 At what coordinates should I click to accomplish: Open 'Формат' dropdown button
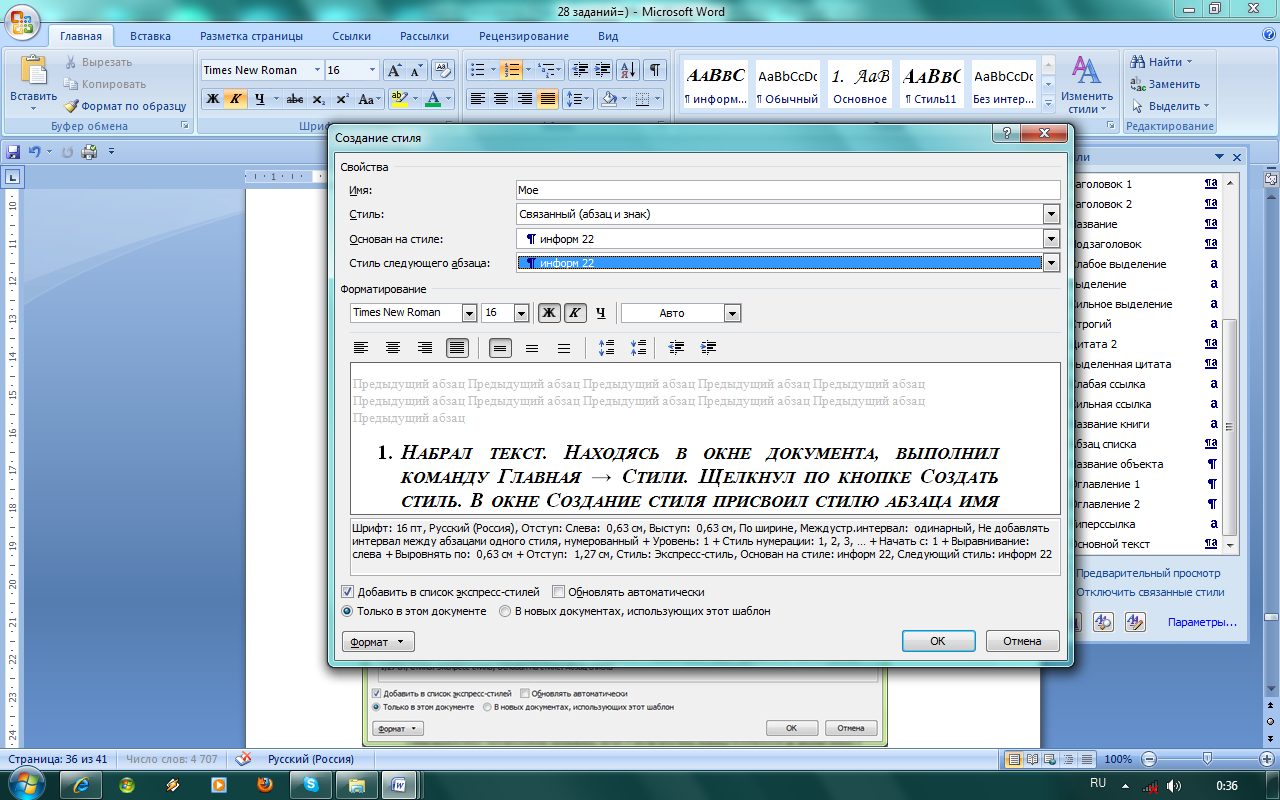[x=378, y=642]
